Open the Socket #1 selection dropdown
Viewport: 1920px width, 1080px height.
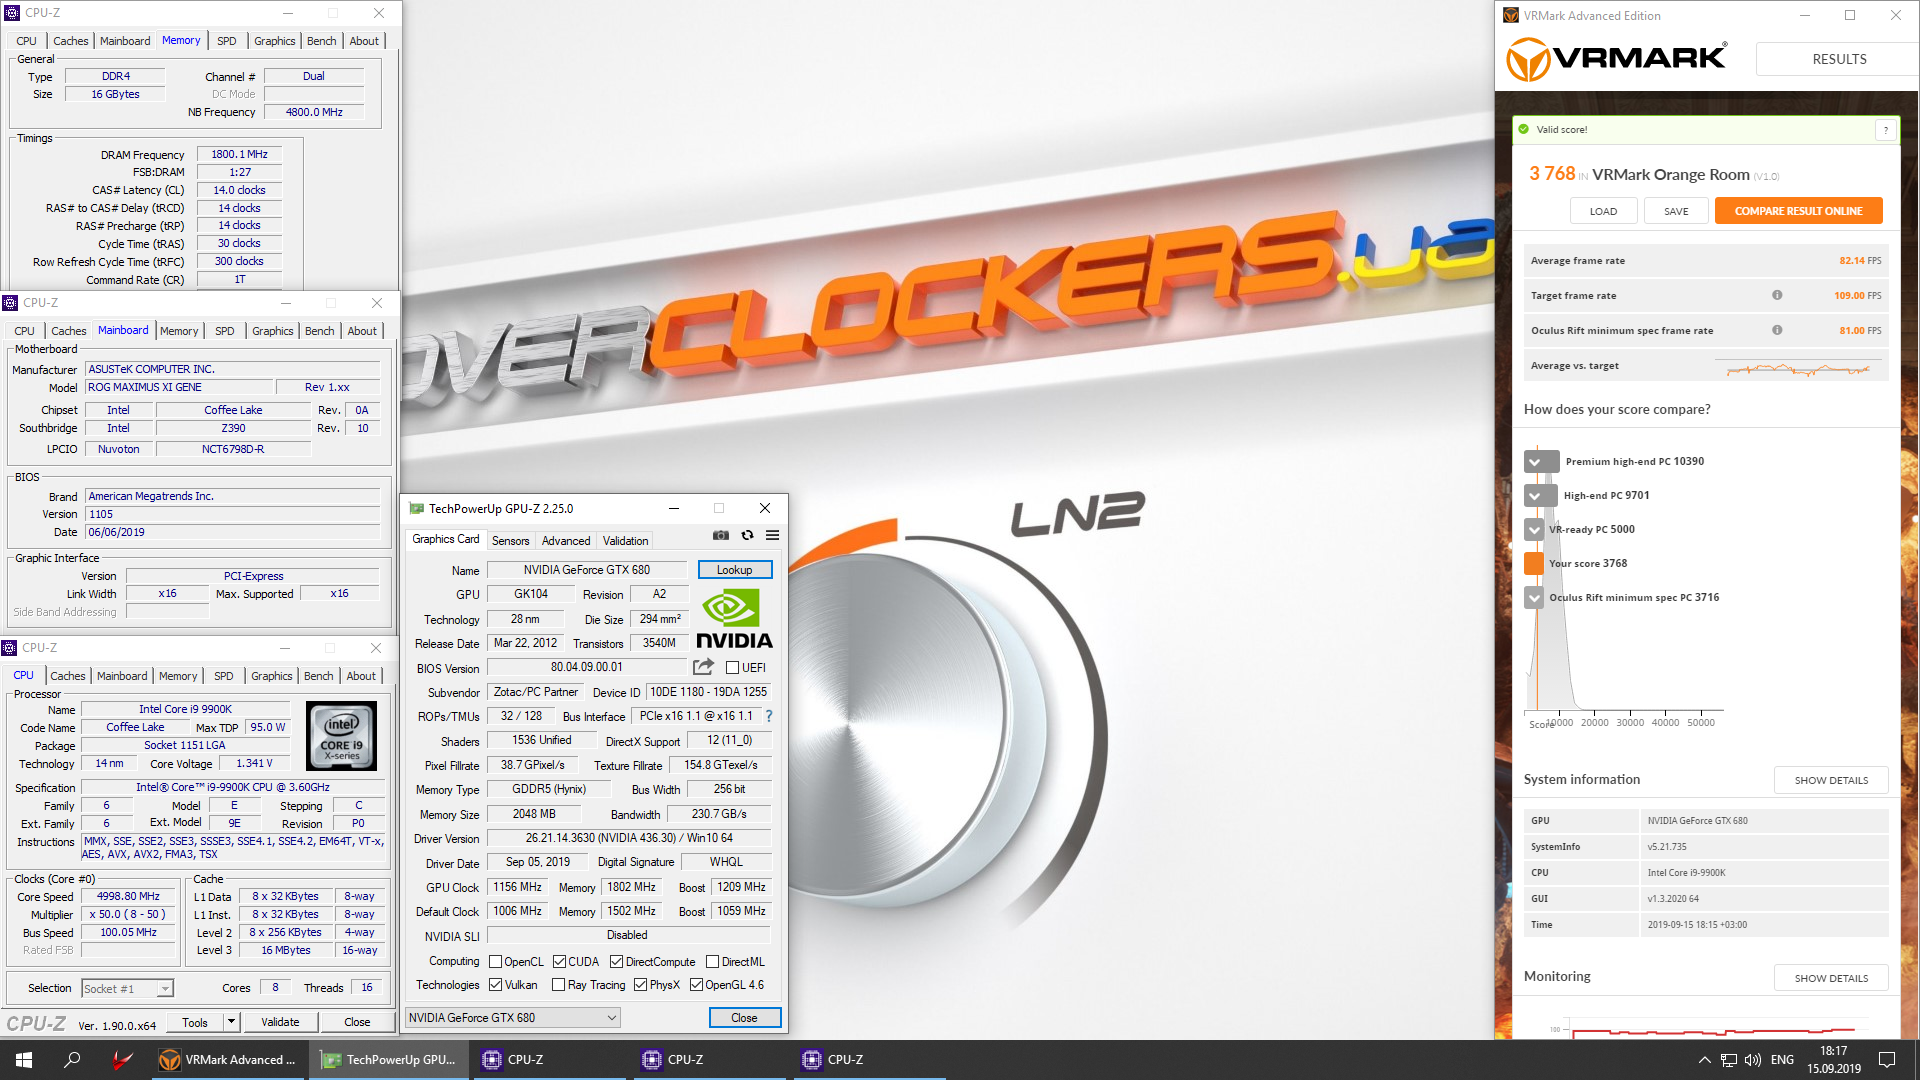(x=127, y=989)
